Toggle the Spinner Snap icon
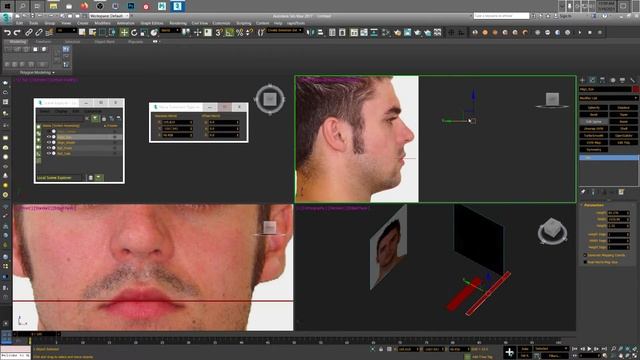The image size is (640, 360). [249, 33]
